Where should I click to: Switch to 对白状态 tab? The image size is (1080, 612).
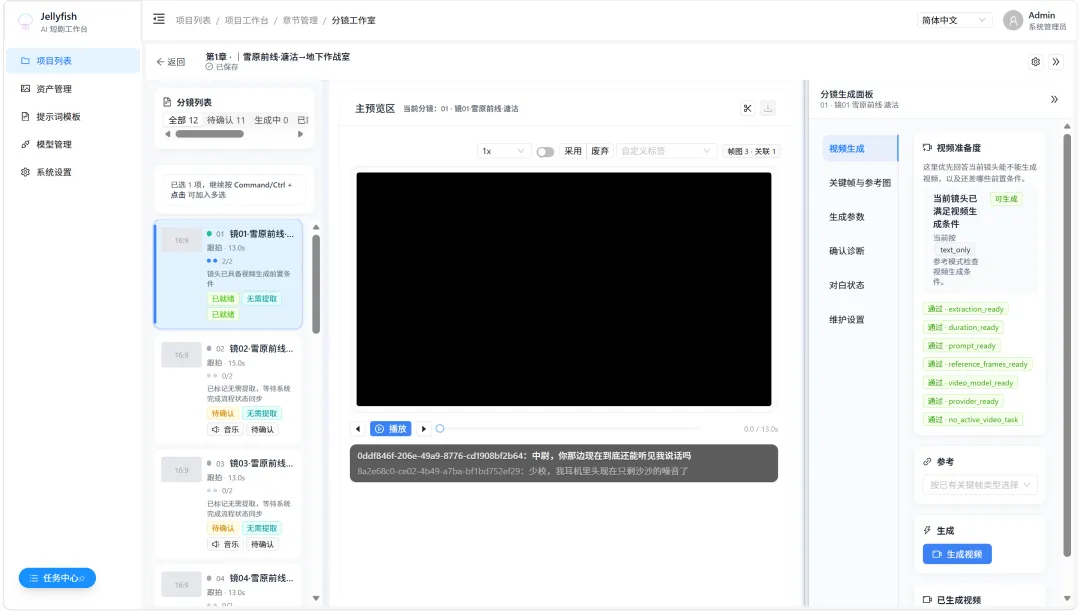click(860, 285)
